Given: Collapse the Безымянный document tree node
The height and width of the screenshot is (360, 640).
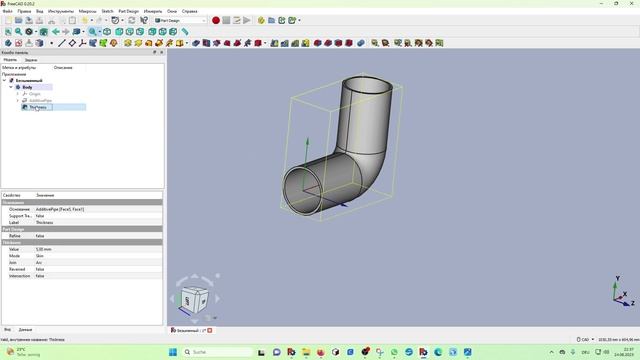Looking at the screenshot, I should [4, 80].
